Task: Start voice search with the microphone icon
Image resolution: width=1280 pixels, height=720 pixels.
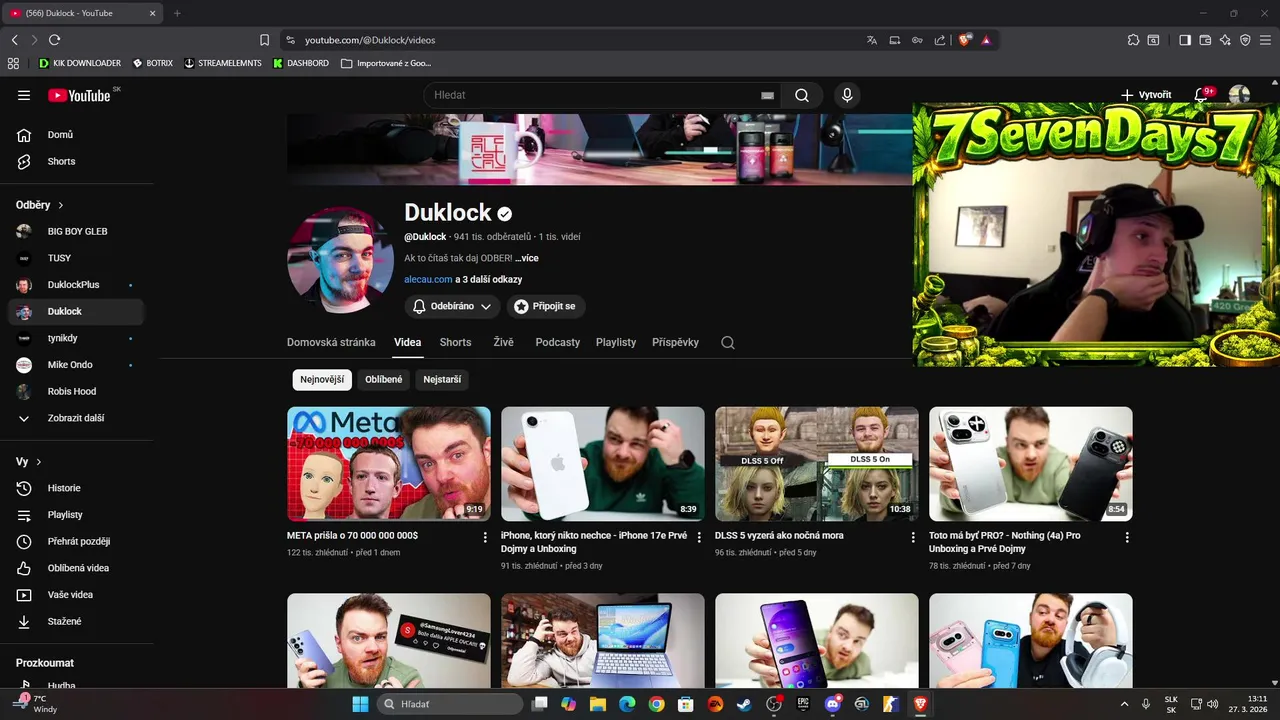Action: point(847,95)
